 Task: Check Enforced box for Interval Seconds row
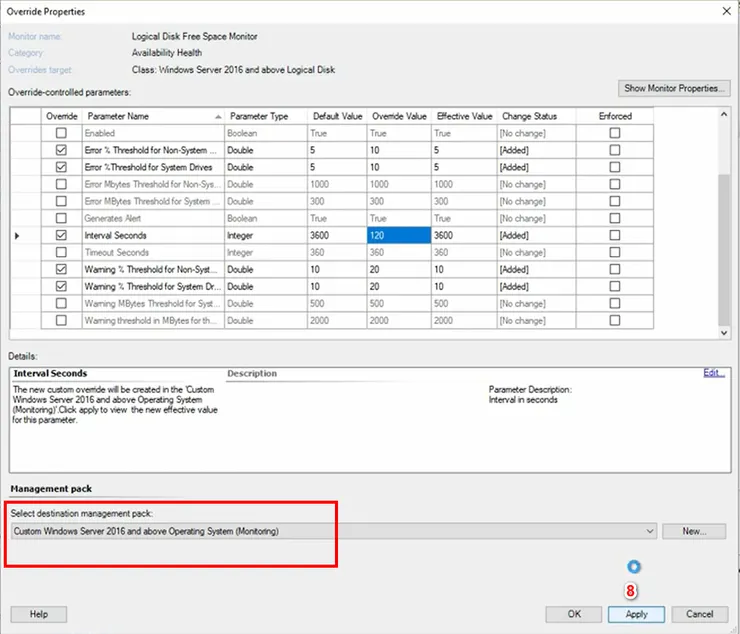(614, 235)
